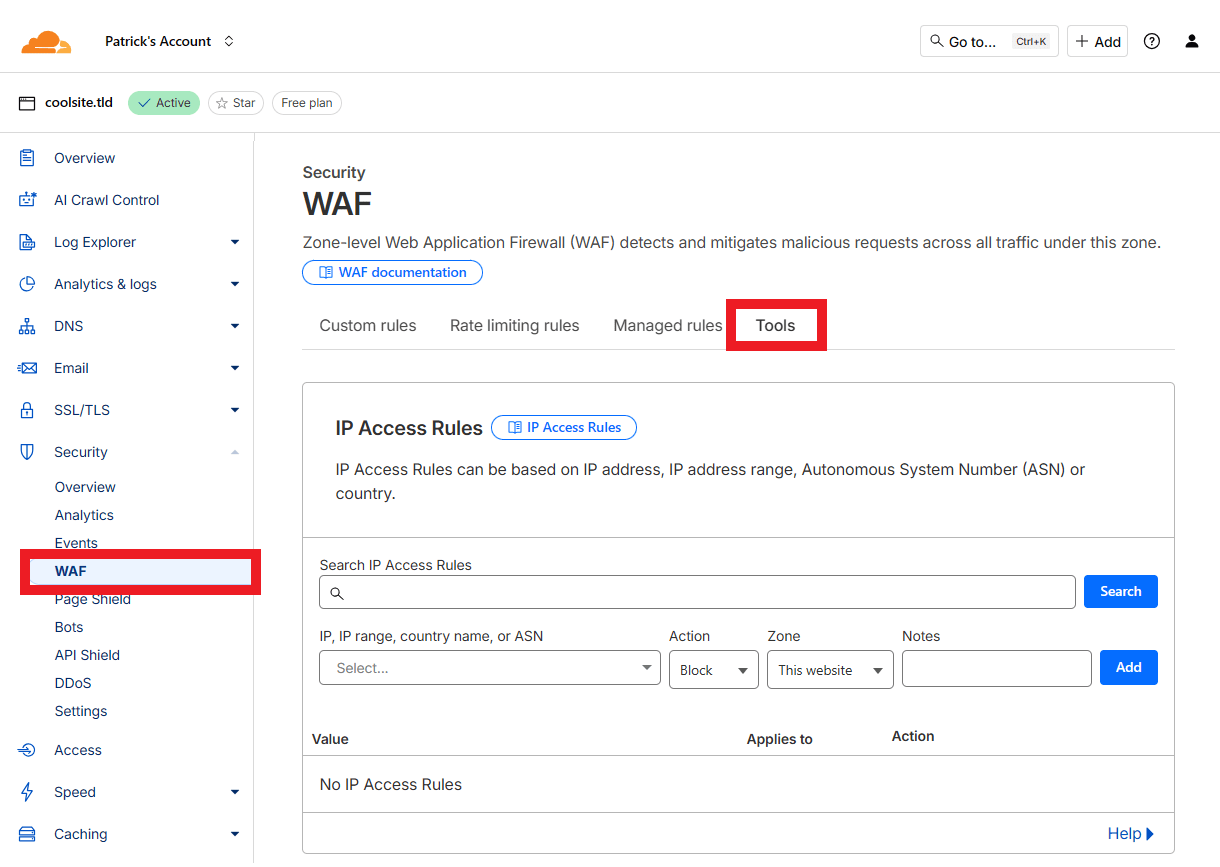Image resolution: width=1220 pixels, height=867 pixels.
Task: Click the DNS sidebar icon
Action: click(28, 326)
